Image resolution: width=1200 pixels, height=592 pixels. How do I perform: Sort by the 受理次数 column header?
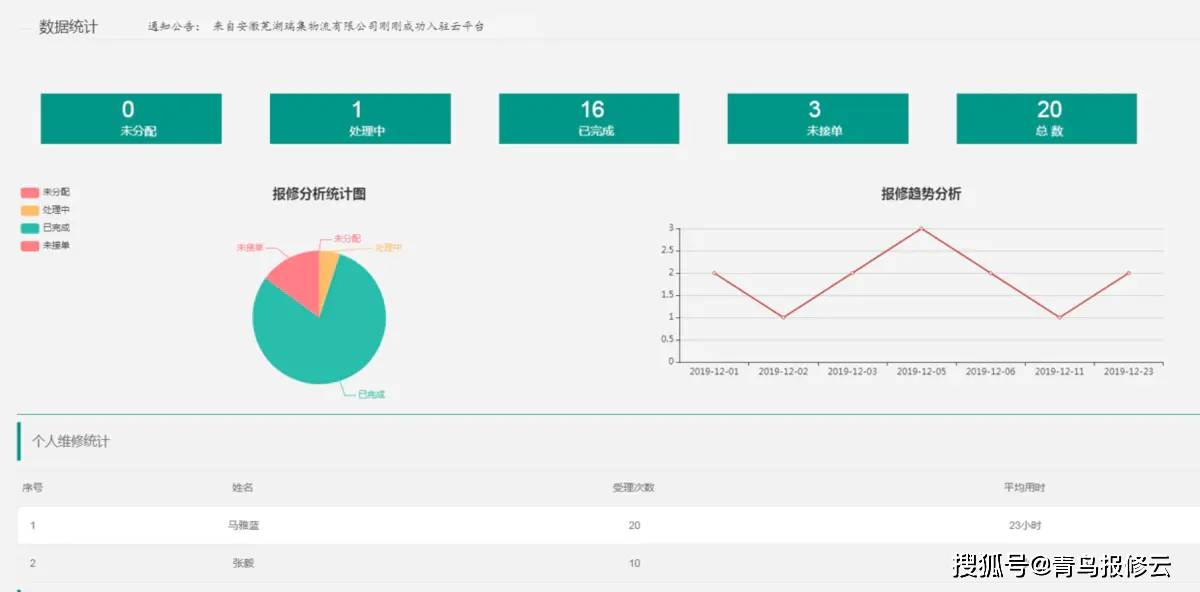click(x=634, y=487)
